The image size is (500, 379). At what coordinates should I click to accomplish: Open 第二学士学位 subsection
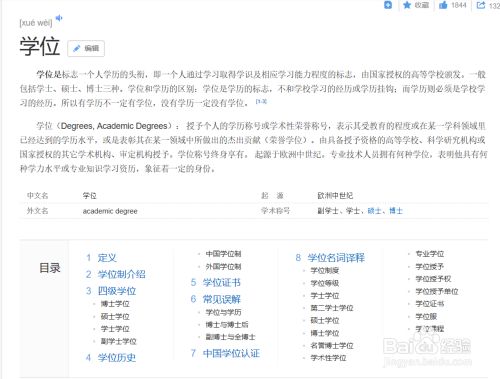[x=332, y=308]
